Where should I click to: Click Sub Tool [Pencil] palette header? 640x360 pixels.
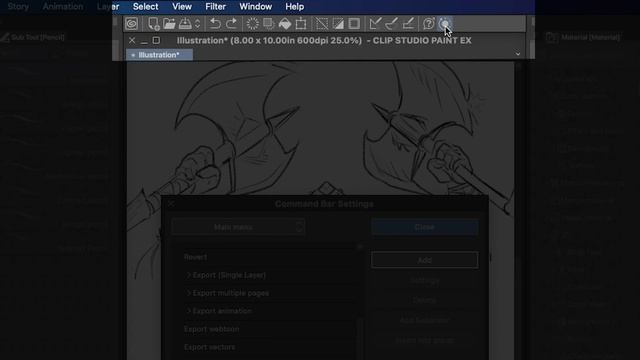pyautogui.click(x=33, y=37)
